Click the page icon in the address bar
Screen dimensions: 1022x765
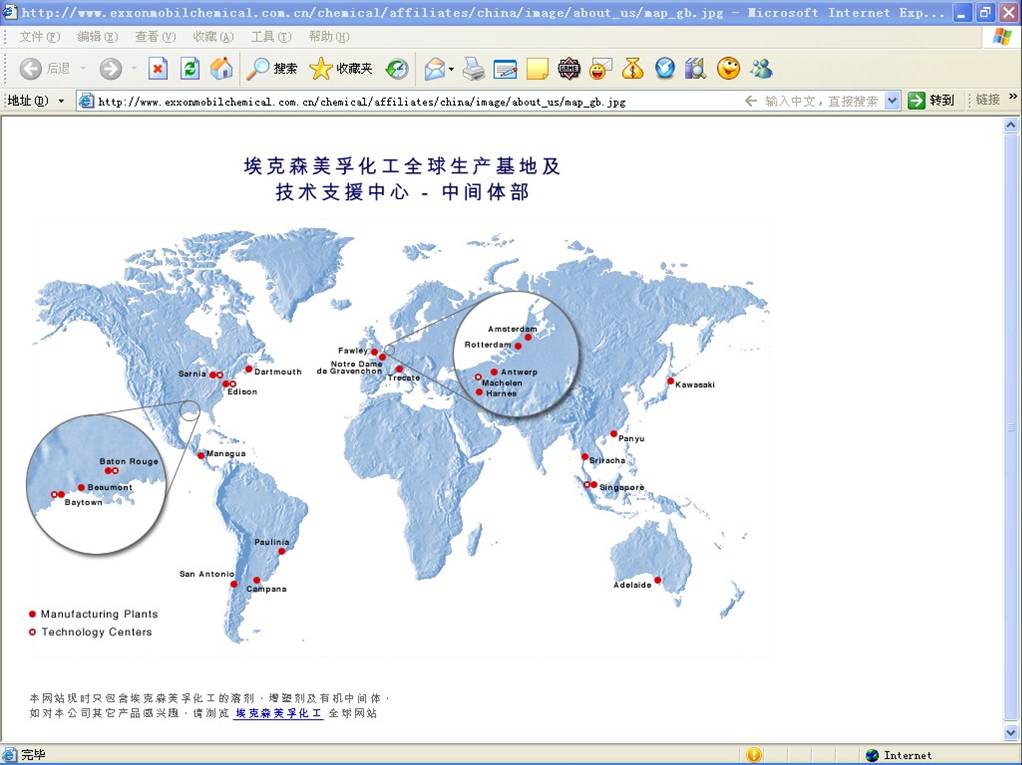pyautogui.click(x=86, y=101)
